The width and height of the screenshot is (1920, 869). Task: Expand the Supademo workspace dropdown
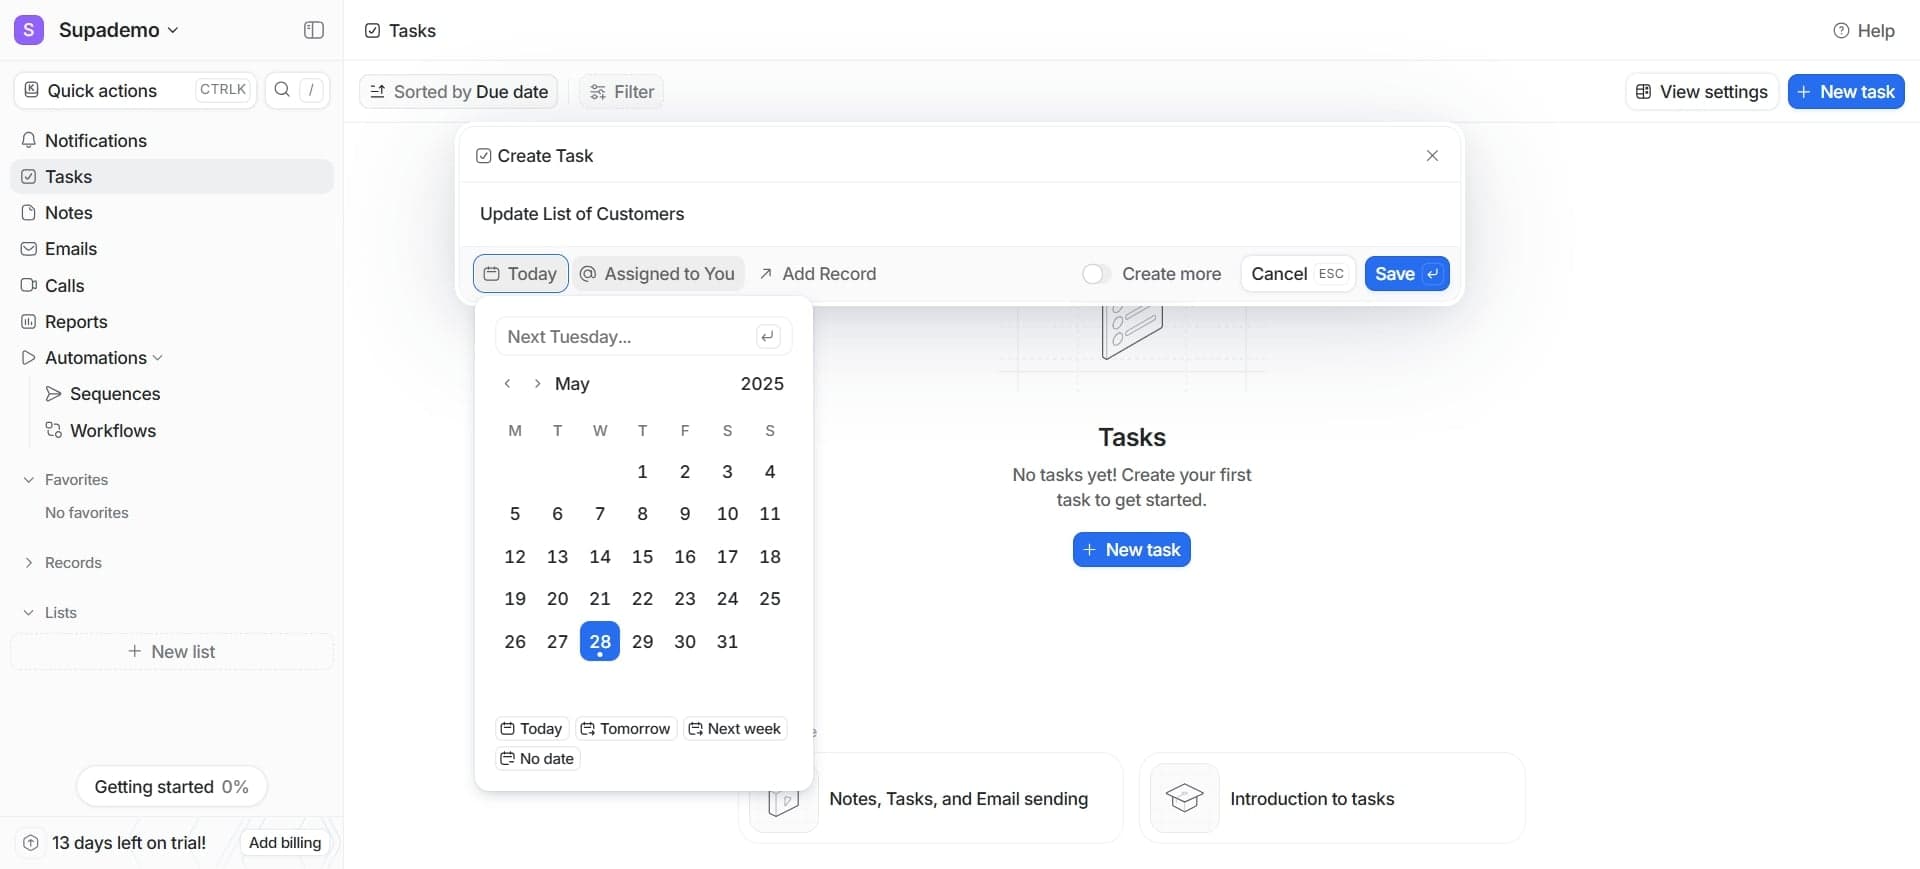(173, 31)
